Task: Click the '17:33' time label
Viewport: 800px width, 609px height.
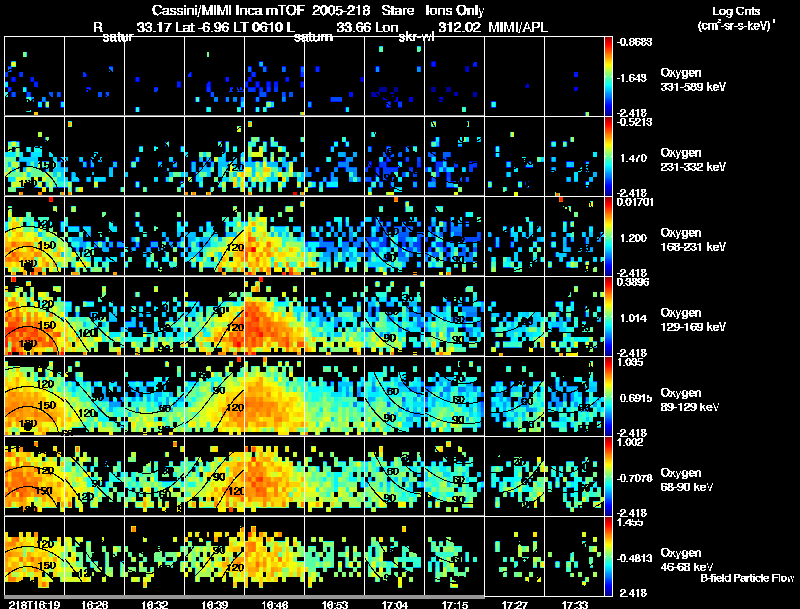Action: (575, 604)
